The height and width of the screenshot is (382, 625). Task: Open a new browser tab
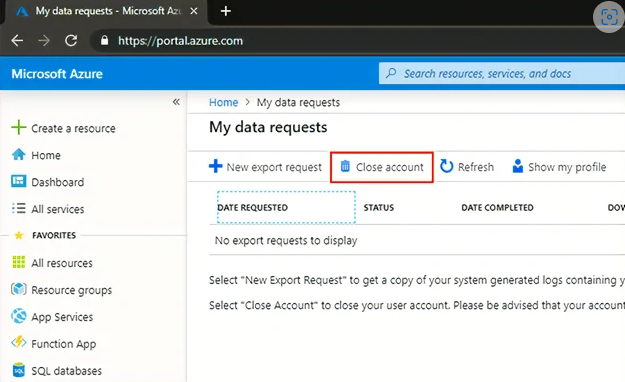(226, 11)
